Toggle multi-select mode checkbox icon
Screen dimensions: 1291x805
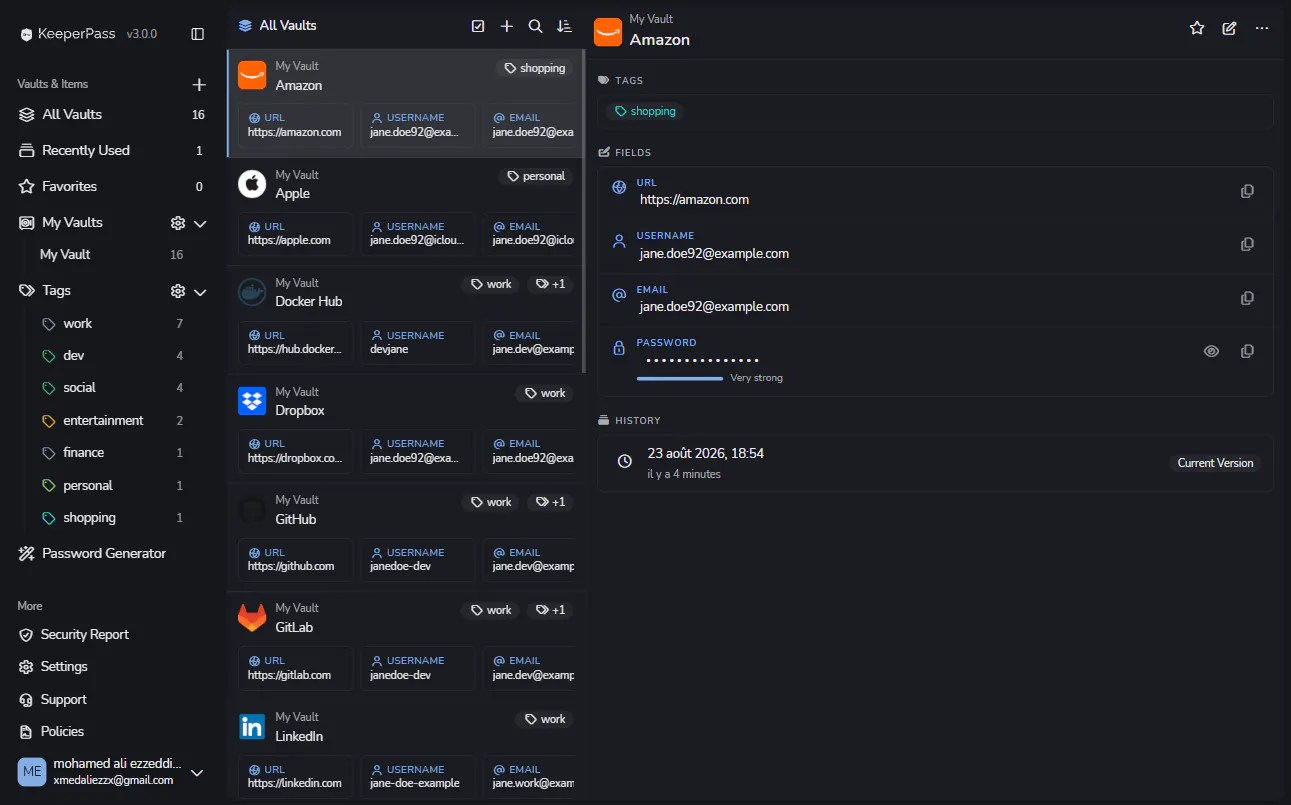click(x=478, y=26)
